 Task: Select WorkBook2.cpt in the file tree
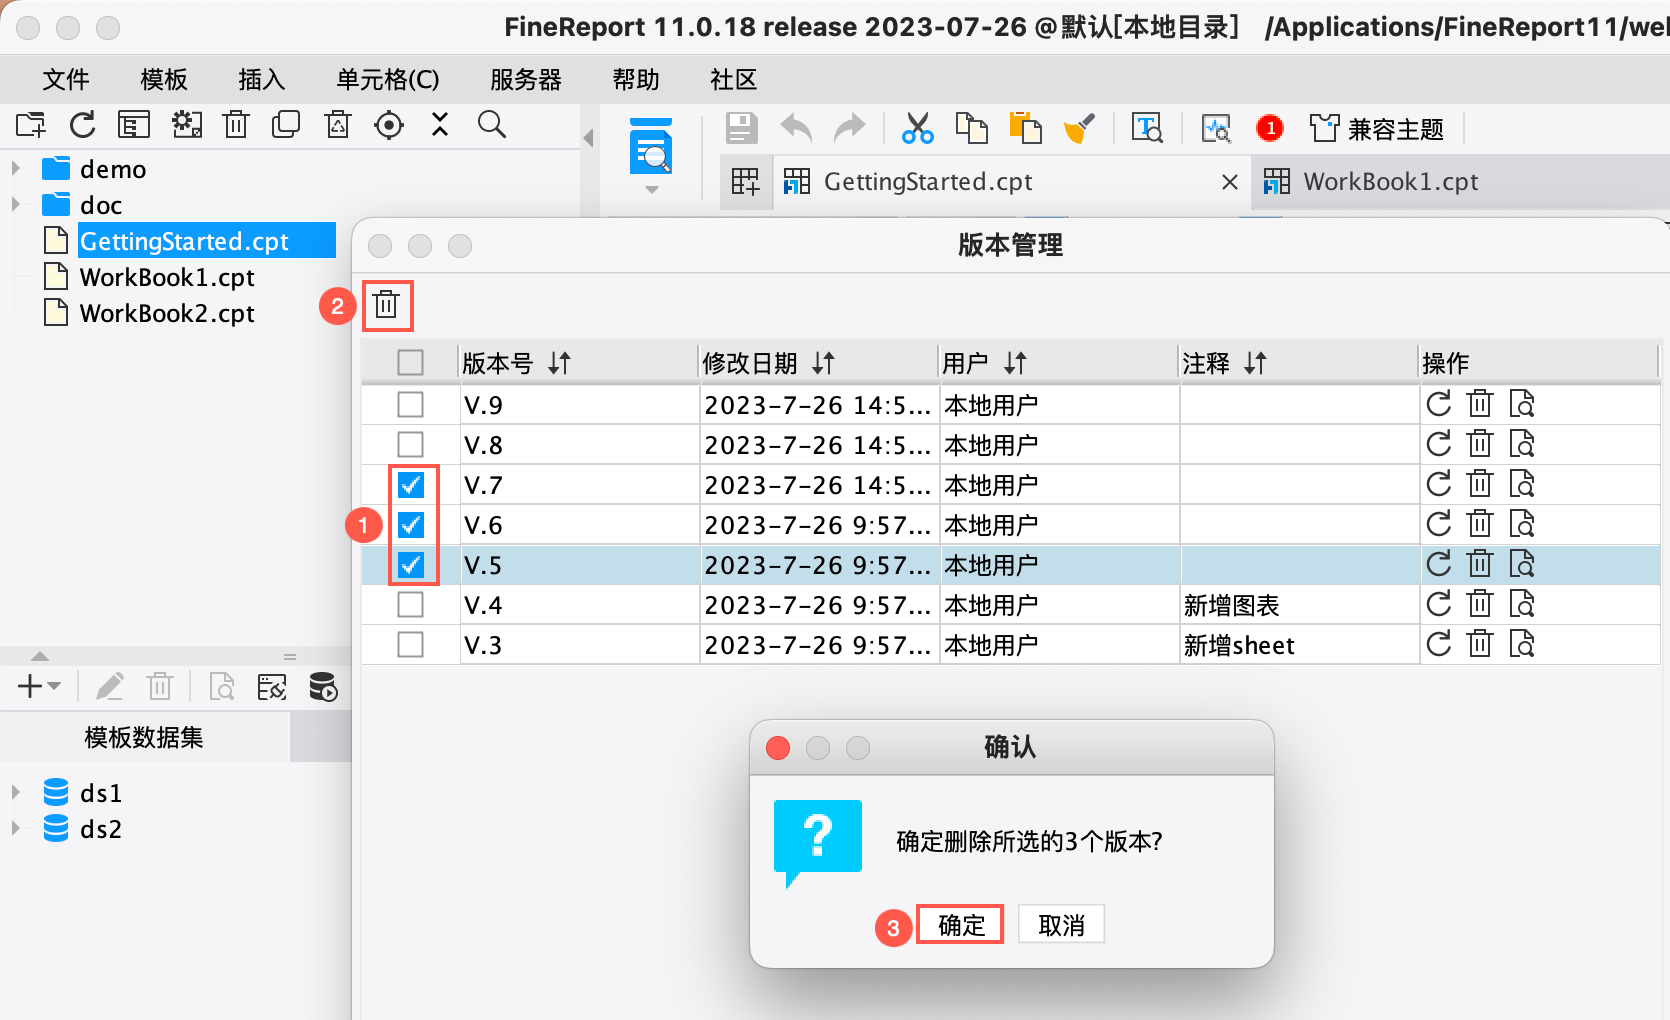(x=167, y=313)
